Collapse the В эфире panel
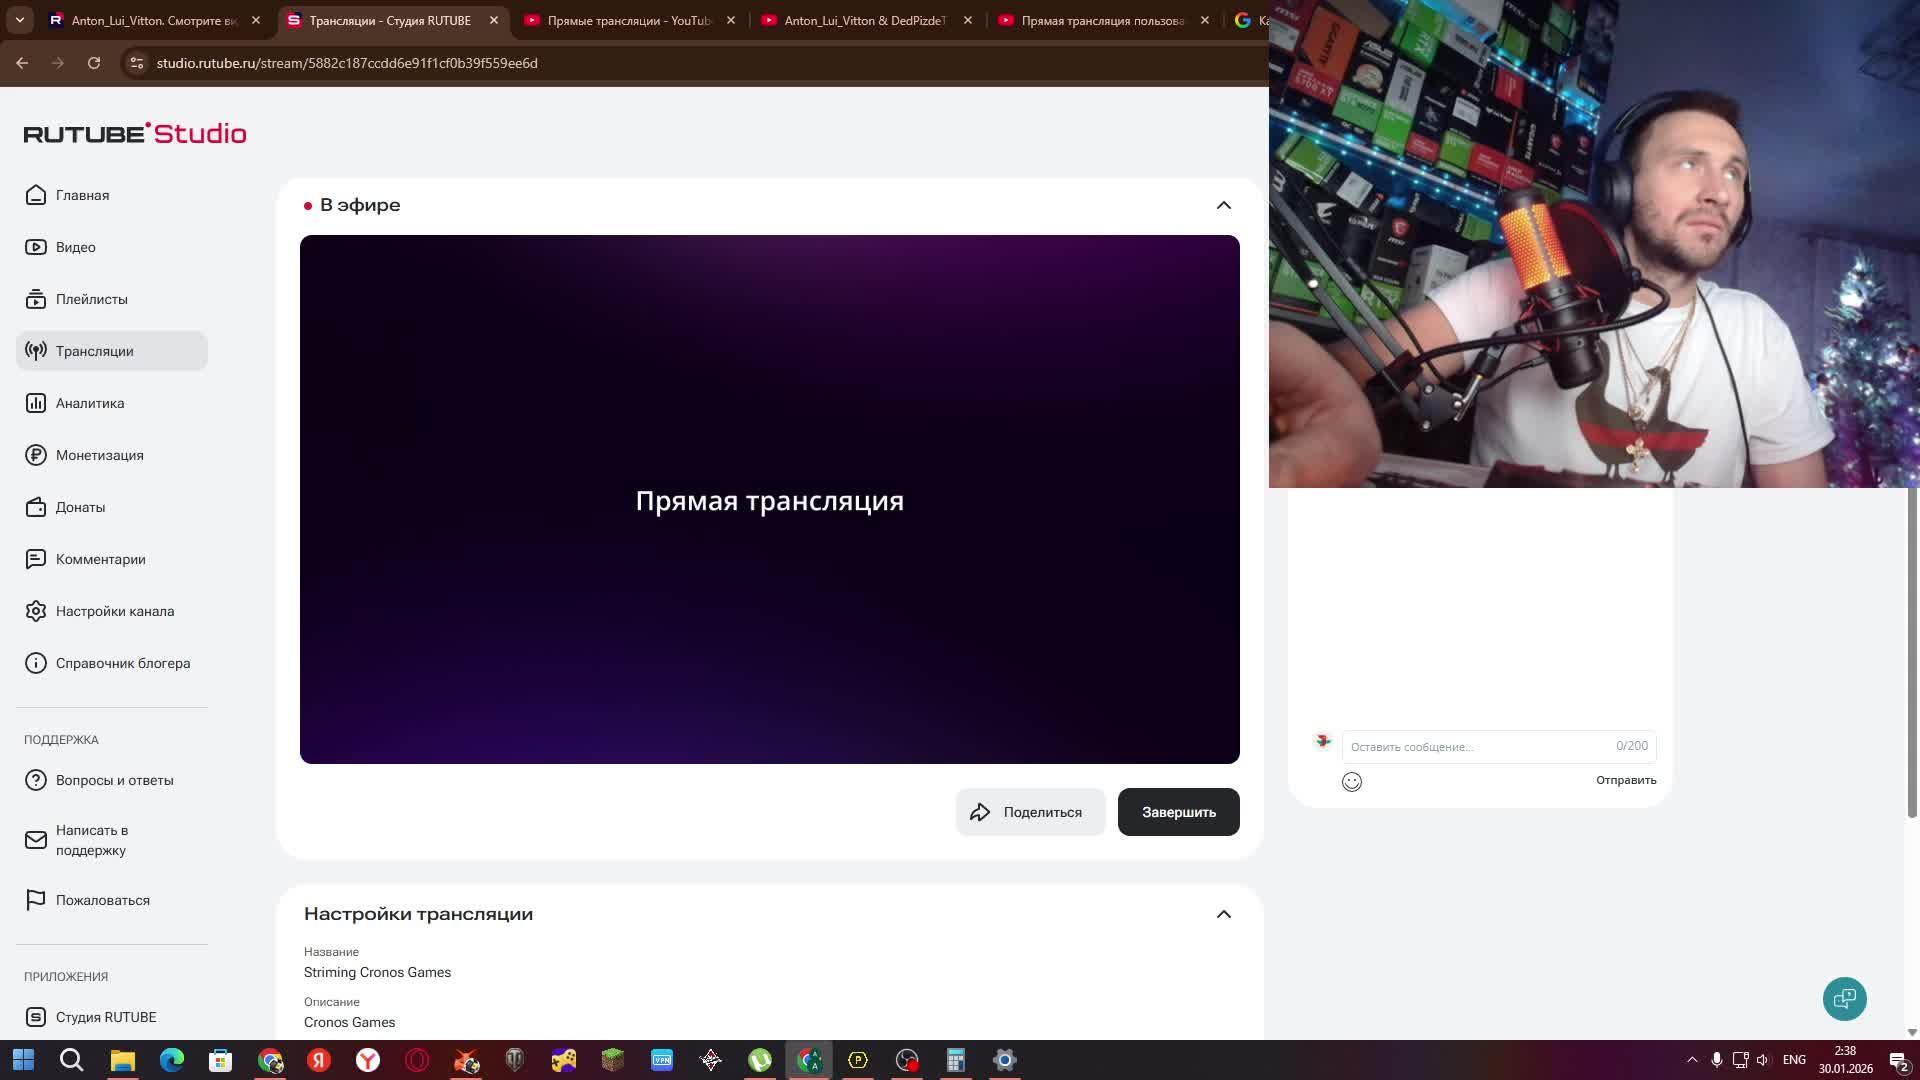The height and width of the screenshot is (1080, 1920). tap(1223, 205)
